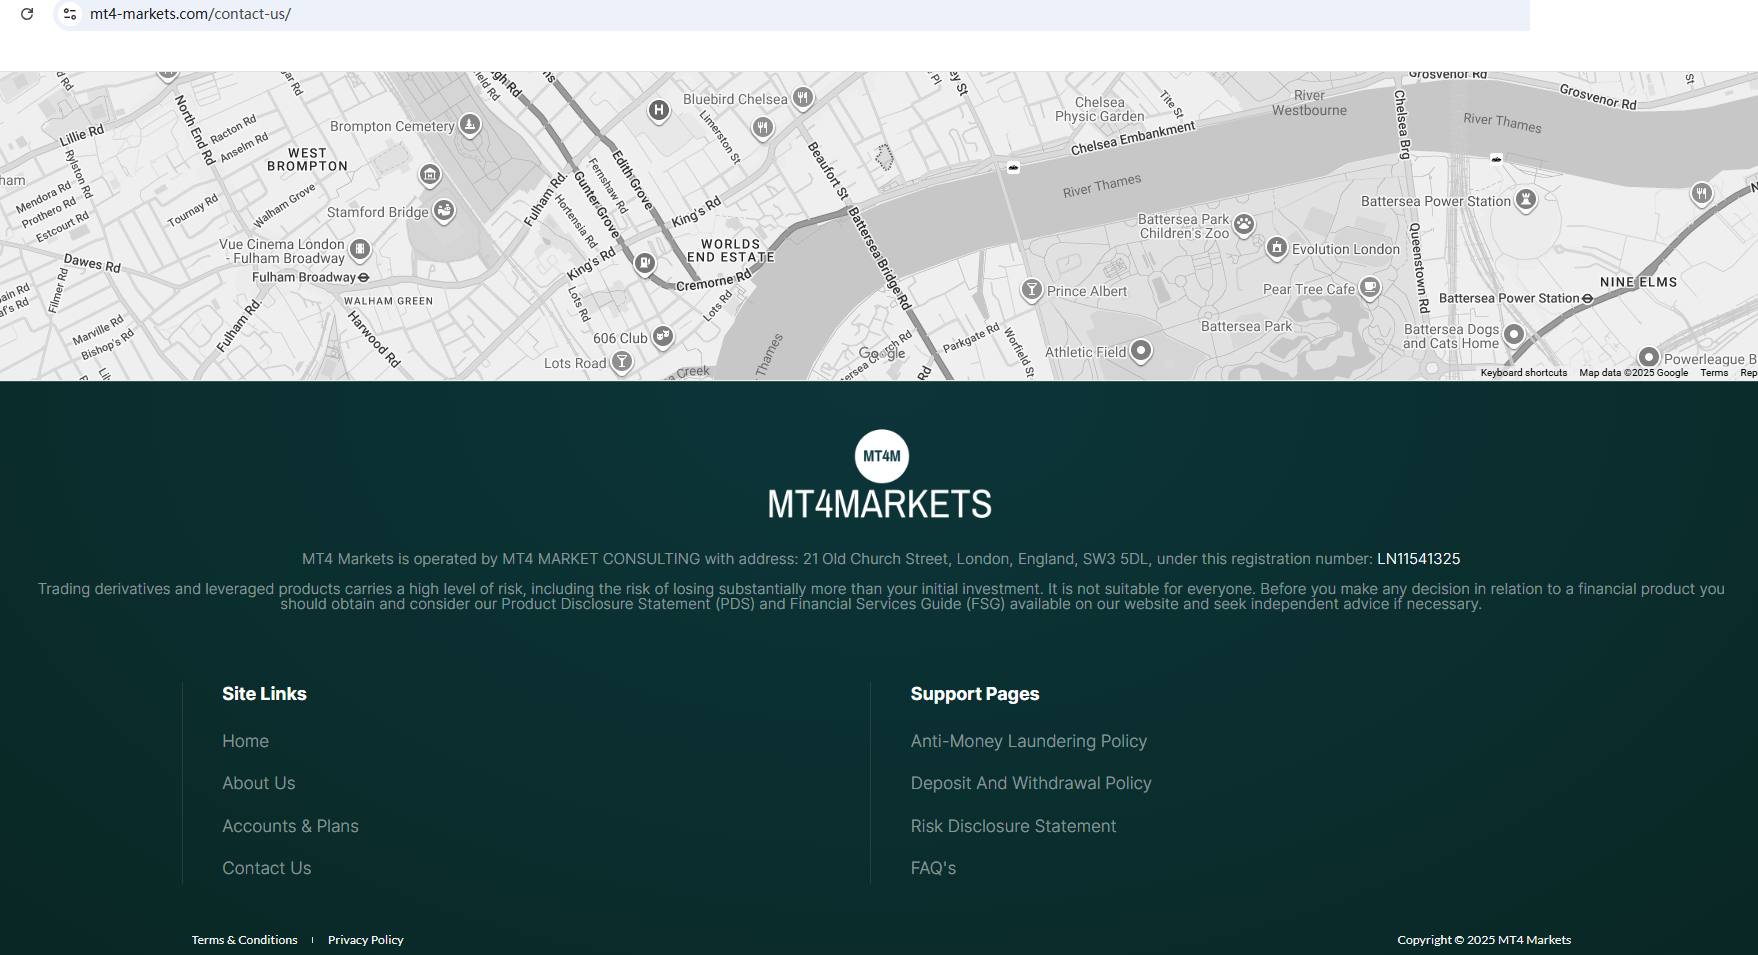The width and height of the screenshot is (1758, 955).
Task: Click the MT4MARKETS footer wordmark
Action: (880, 504)
